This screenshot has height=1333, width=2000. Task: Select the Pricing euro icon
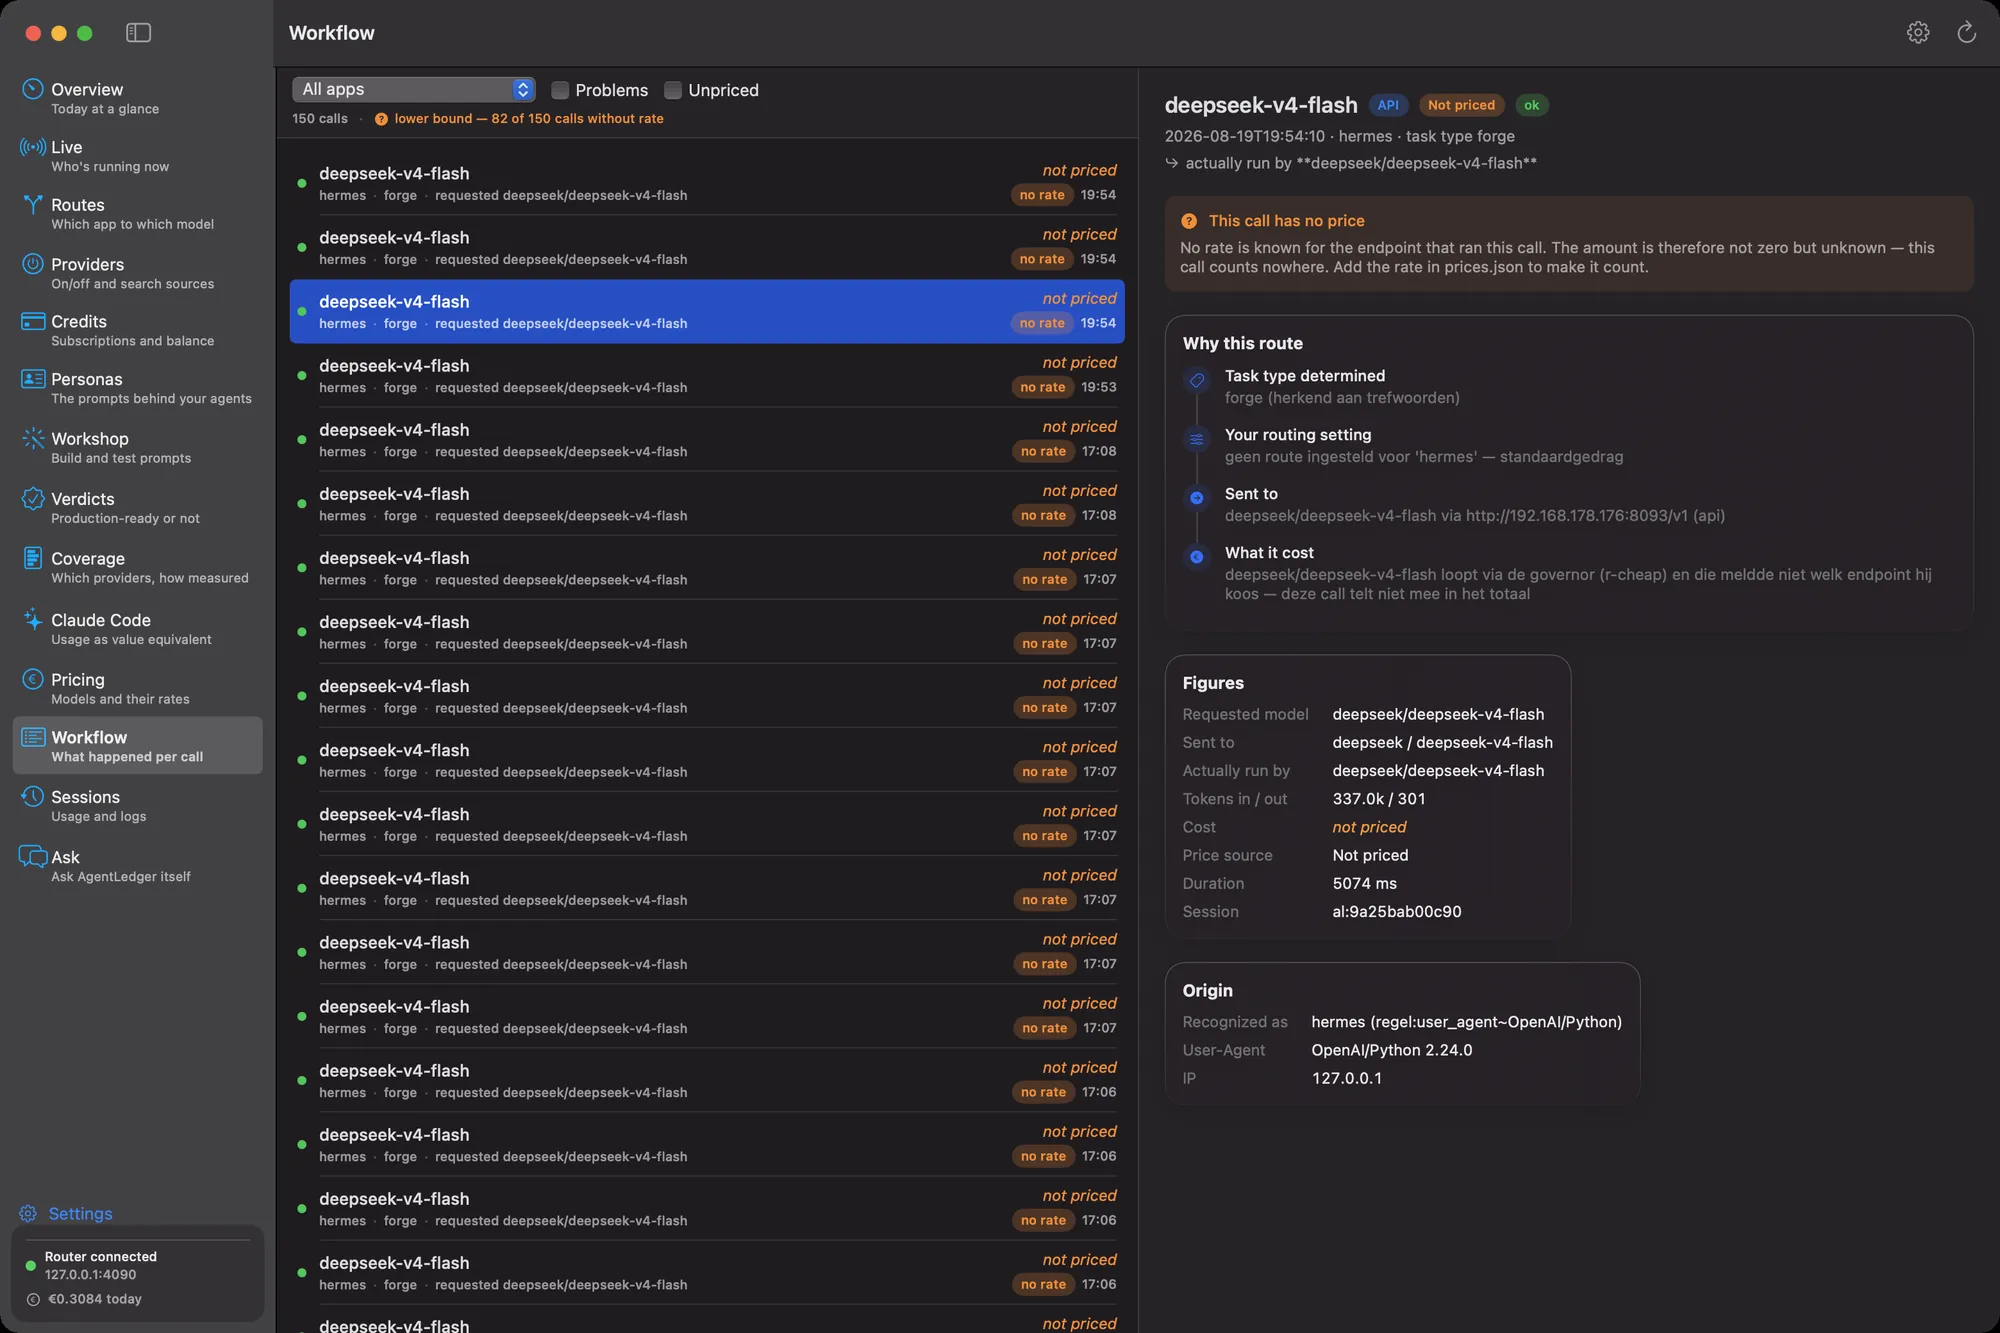coord(33,679)
